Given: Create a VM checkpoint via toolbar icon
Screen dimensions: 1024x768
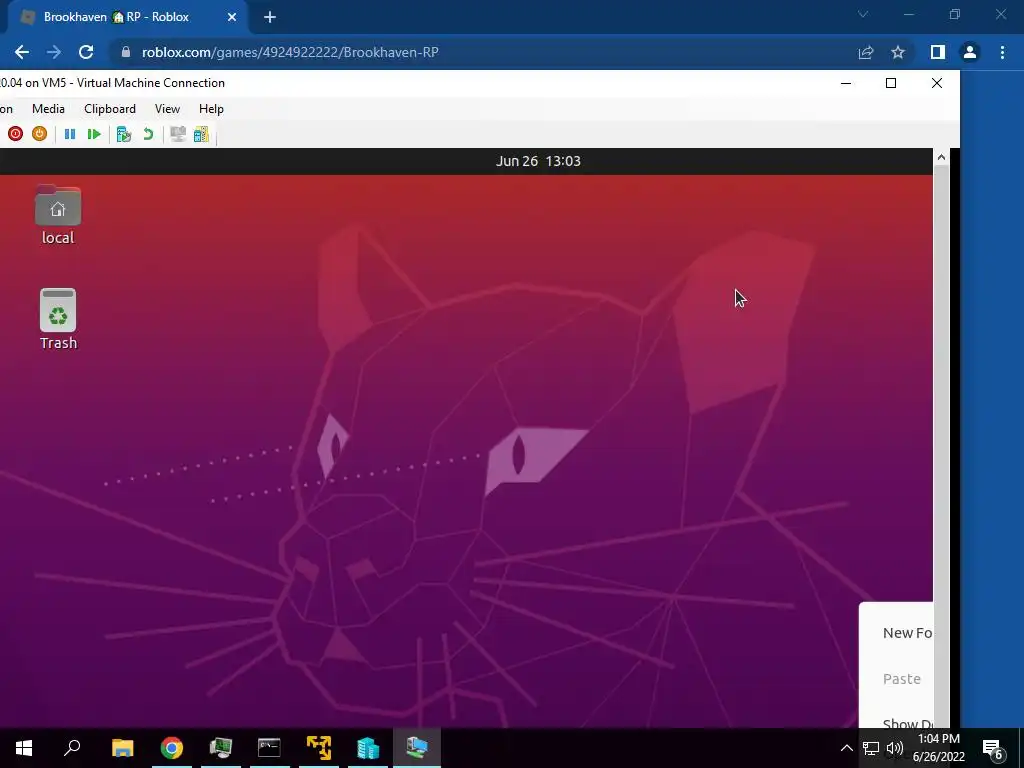Looking at the screenshot, I should click(123, 134).
